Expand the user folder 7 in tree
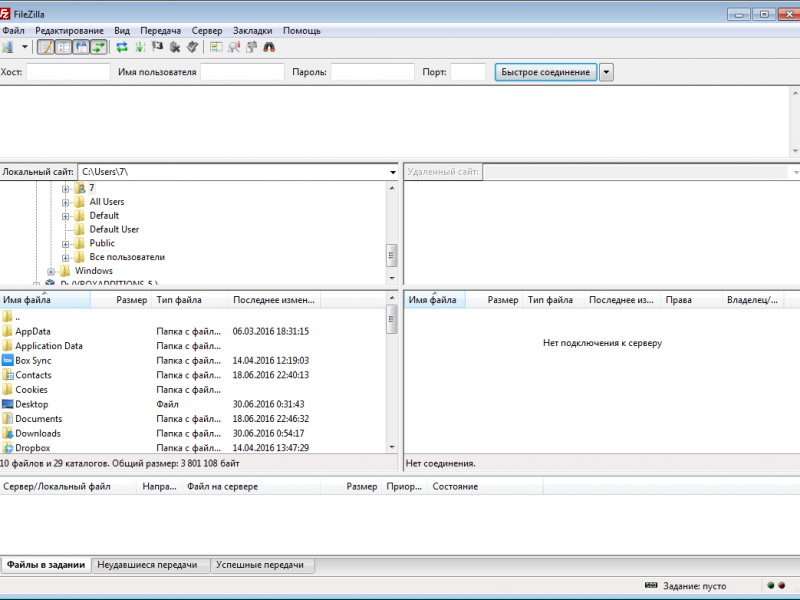 (x=65, y=189)
